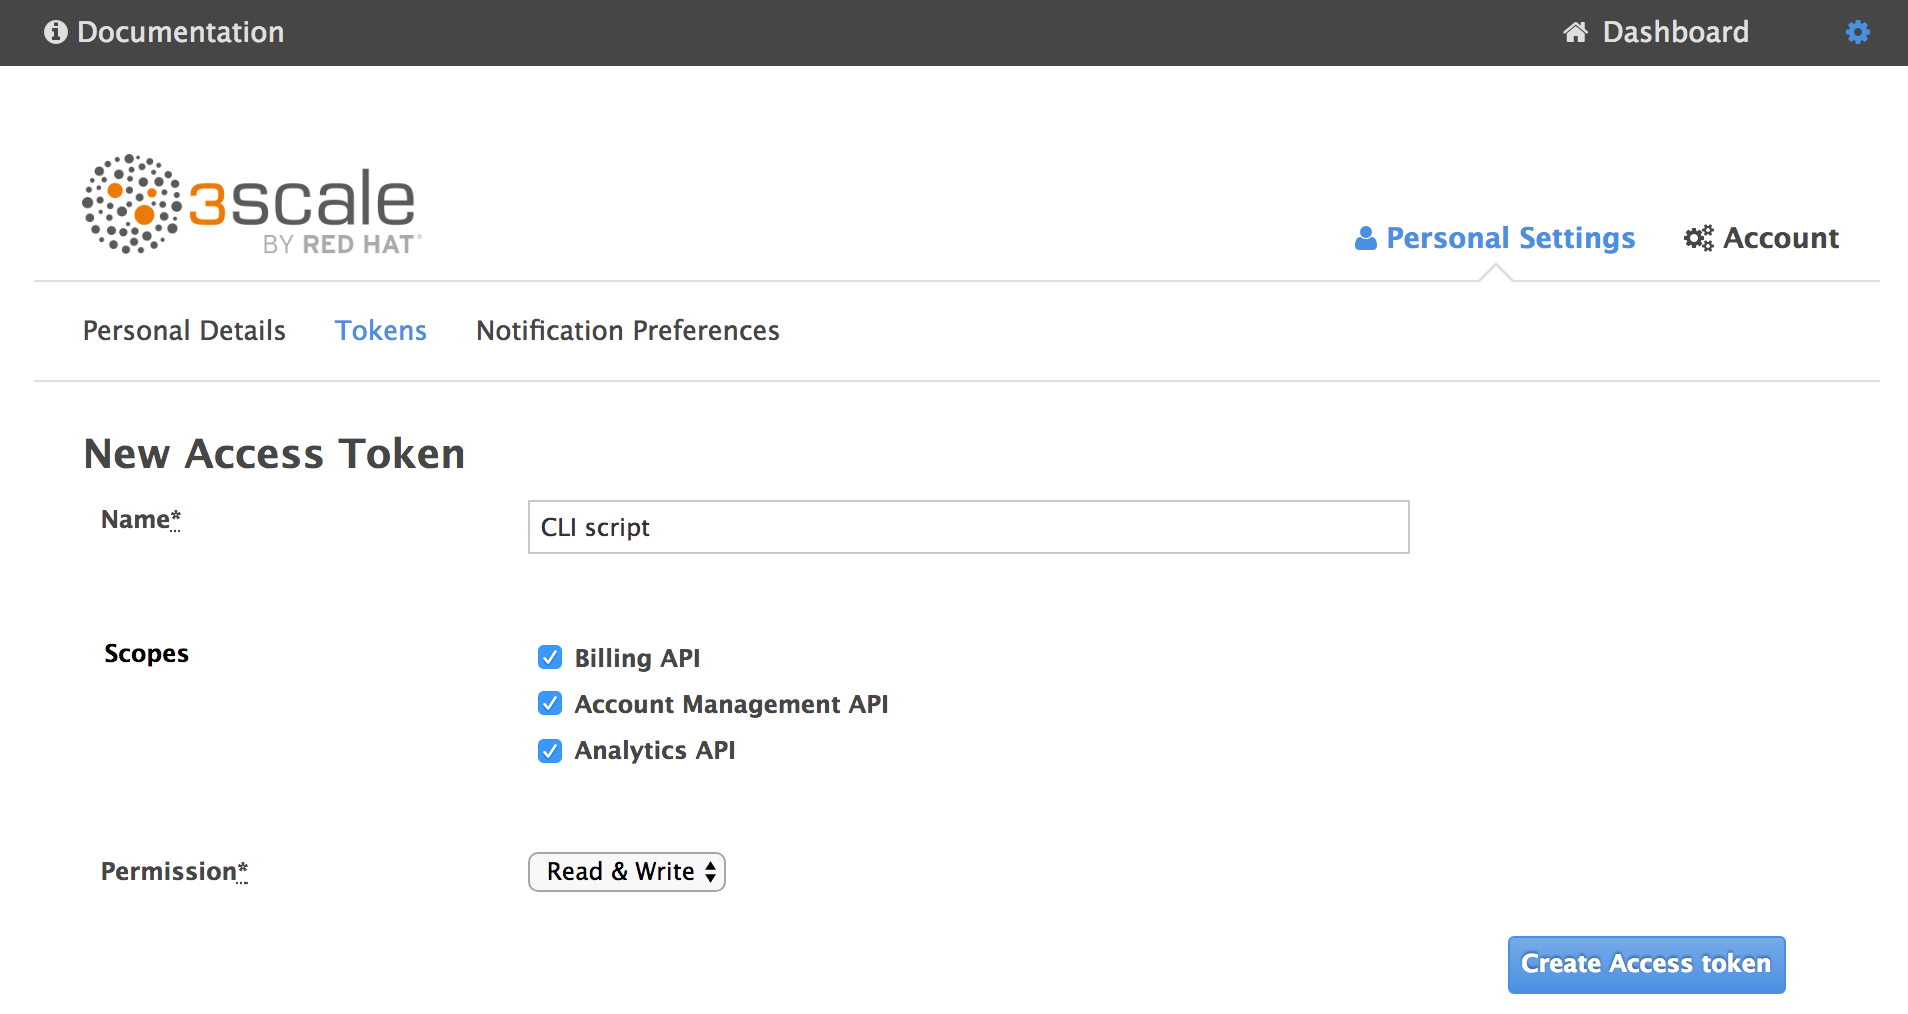
Task: Switch to the Personal Details tab
Action: [x=184, y=330]
